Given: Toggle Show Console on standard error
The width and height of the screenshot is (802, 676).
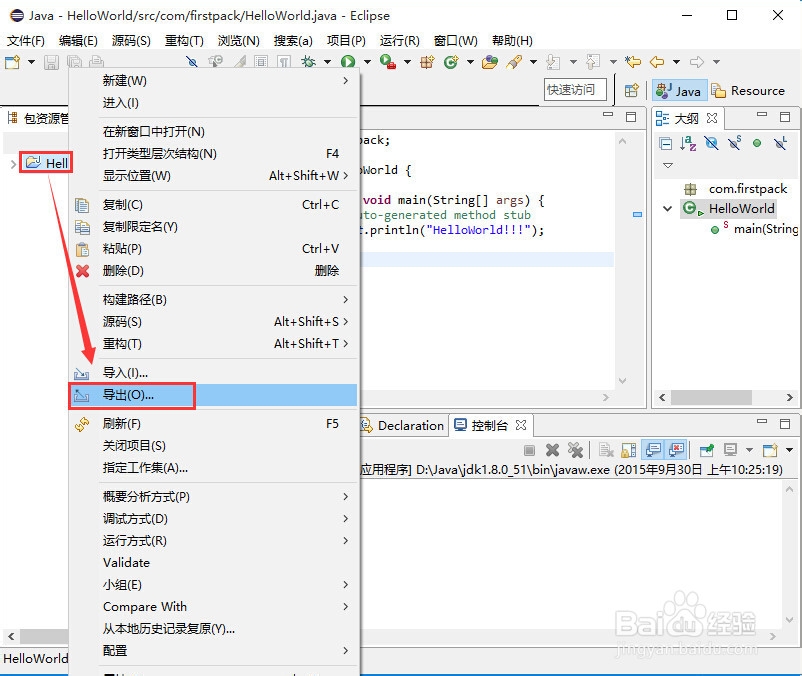Looking at the screenshot, I should (676, 450).
